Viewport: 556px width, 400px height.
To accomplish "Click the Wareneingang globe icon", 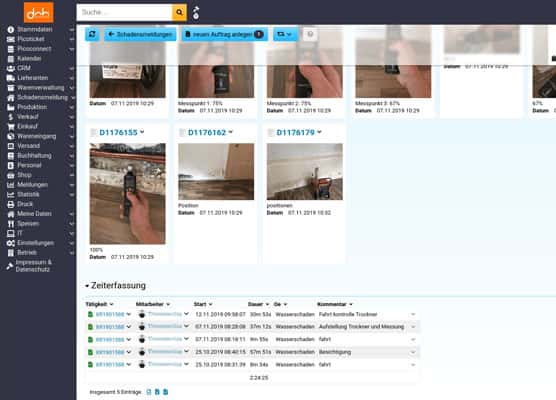I will pyautogui.click(x=11, y=136).
